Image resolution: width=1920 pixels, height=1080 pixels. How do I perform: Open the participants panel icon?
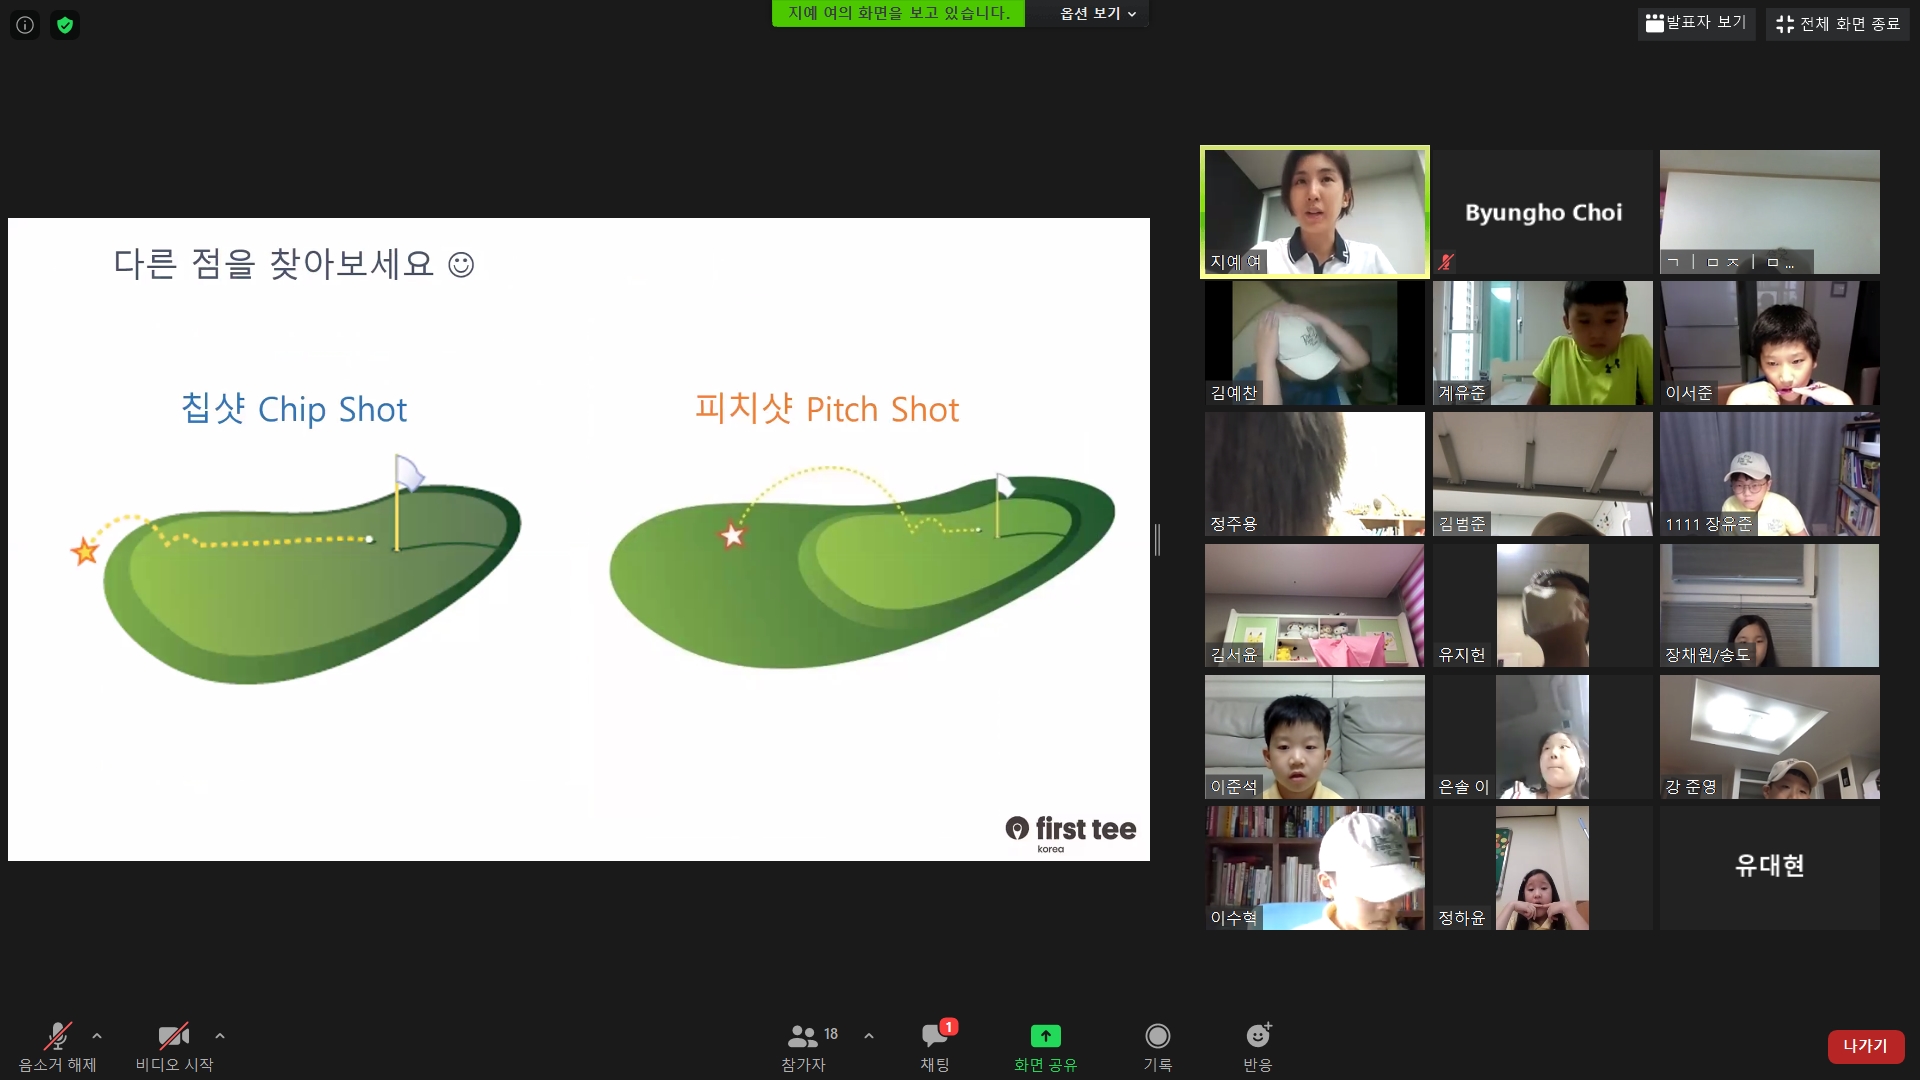[x=803, y=1036]
